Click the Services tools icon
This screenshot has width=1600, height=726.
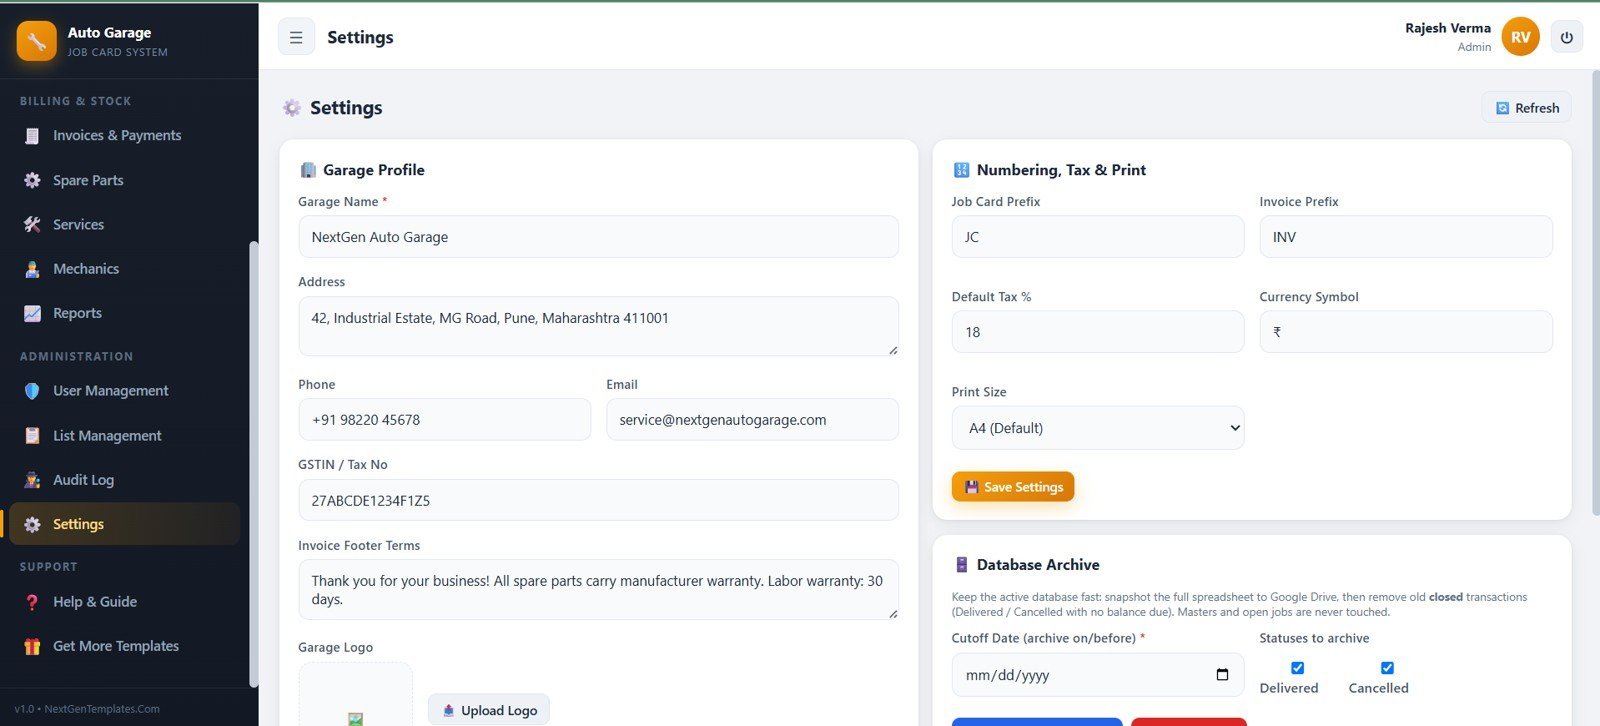(x=32, y=225)
